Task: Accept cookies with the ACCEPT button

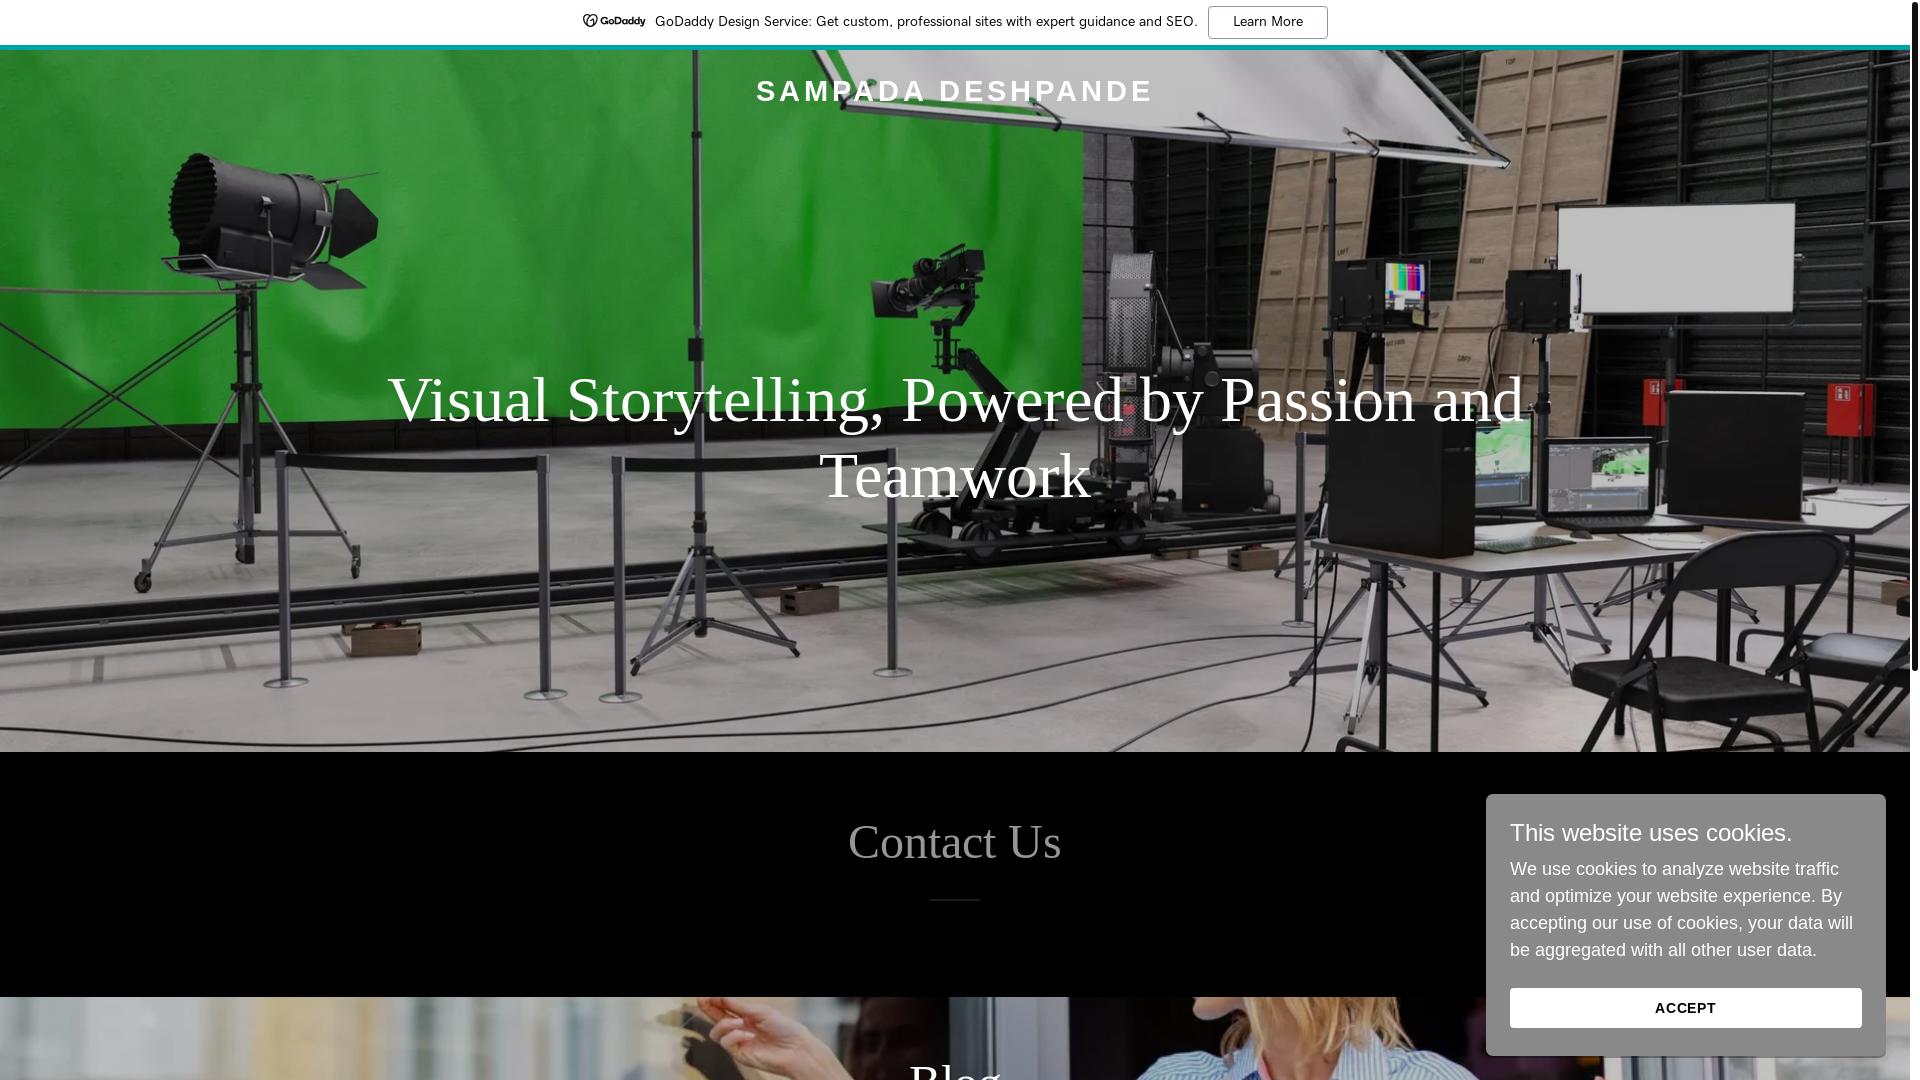Action: click(x=1685, y=1008)
